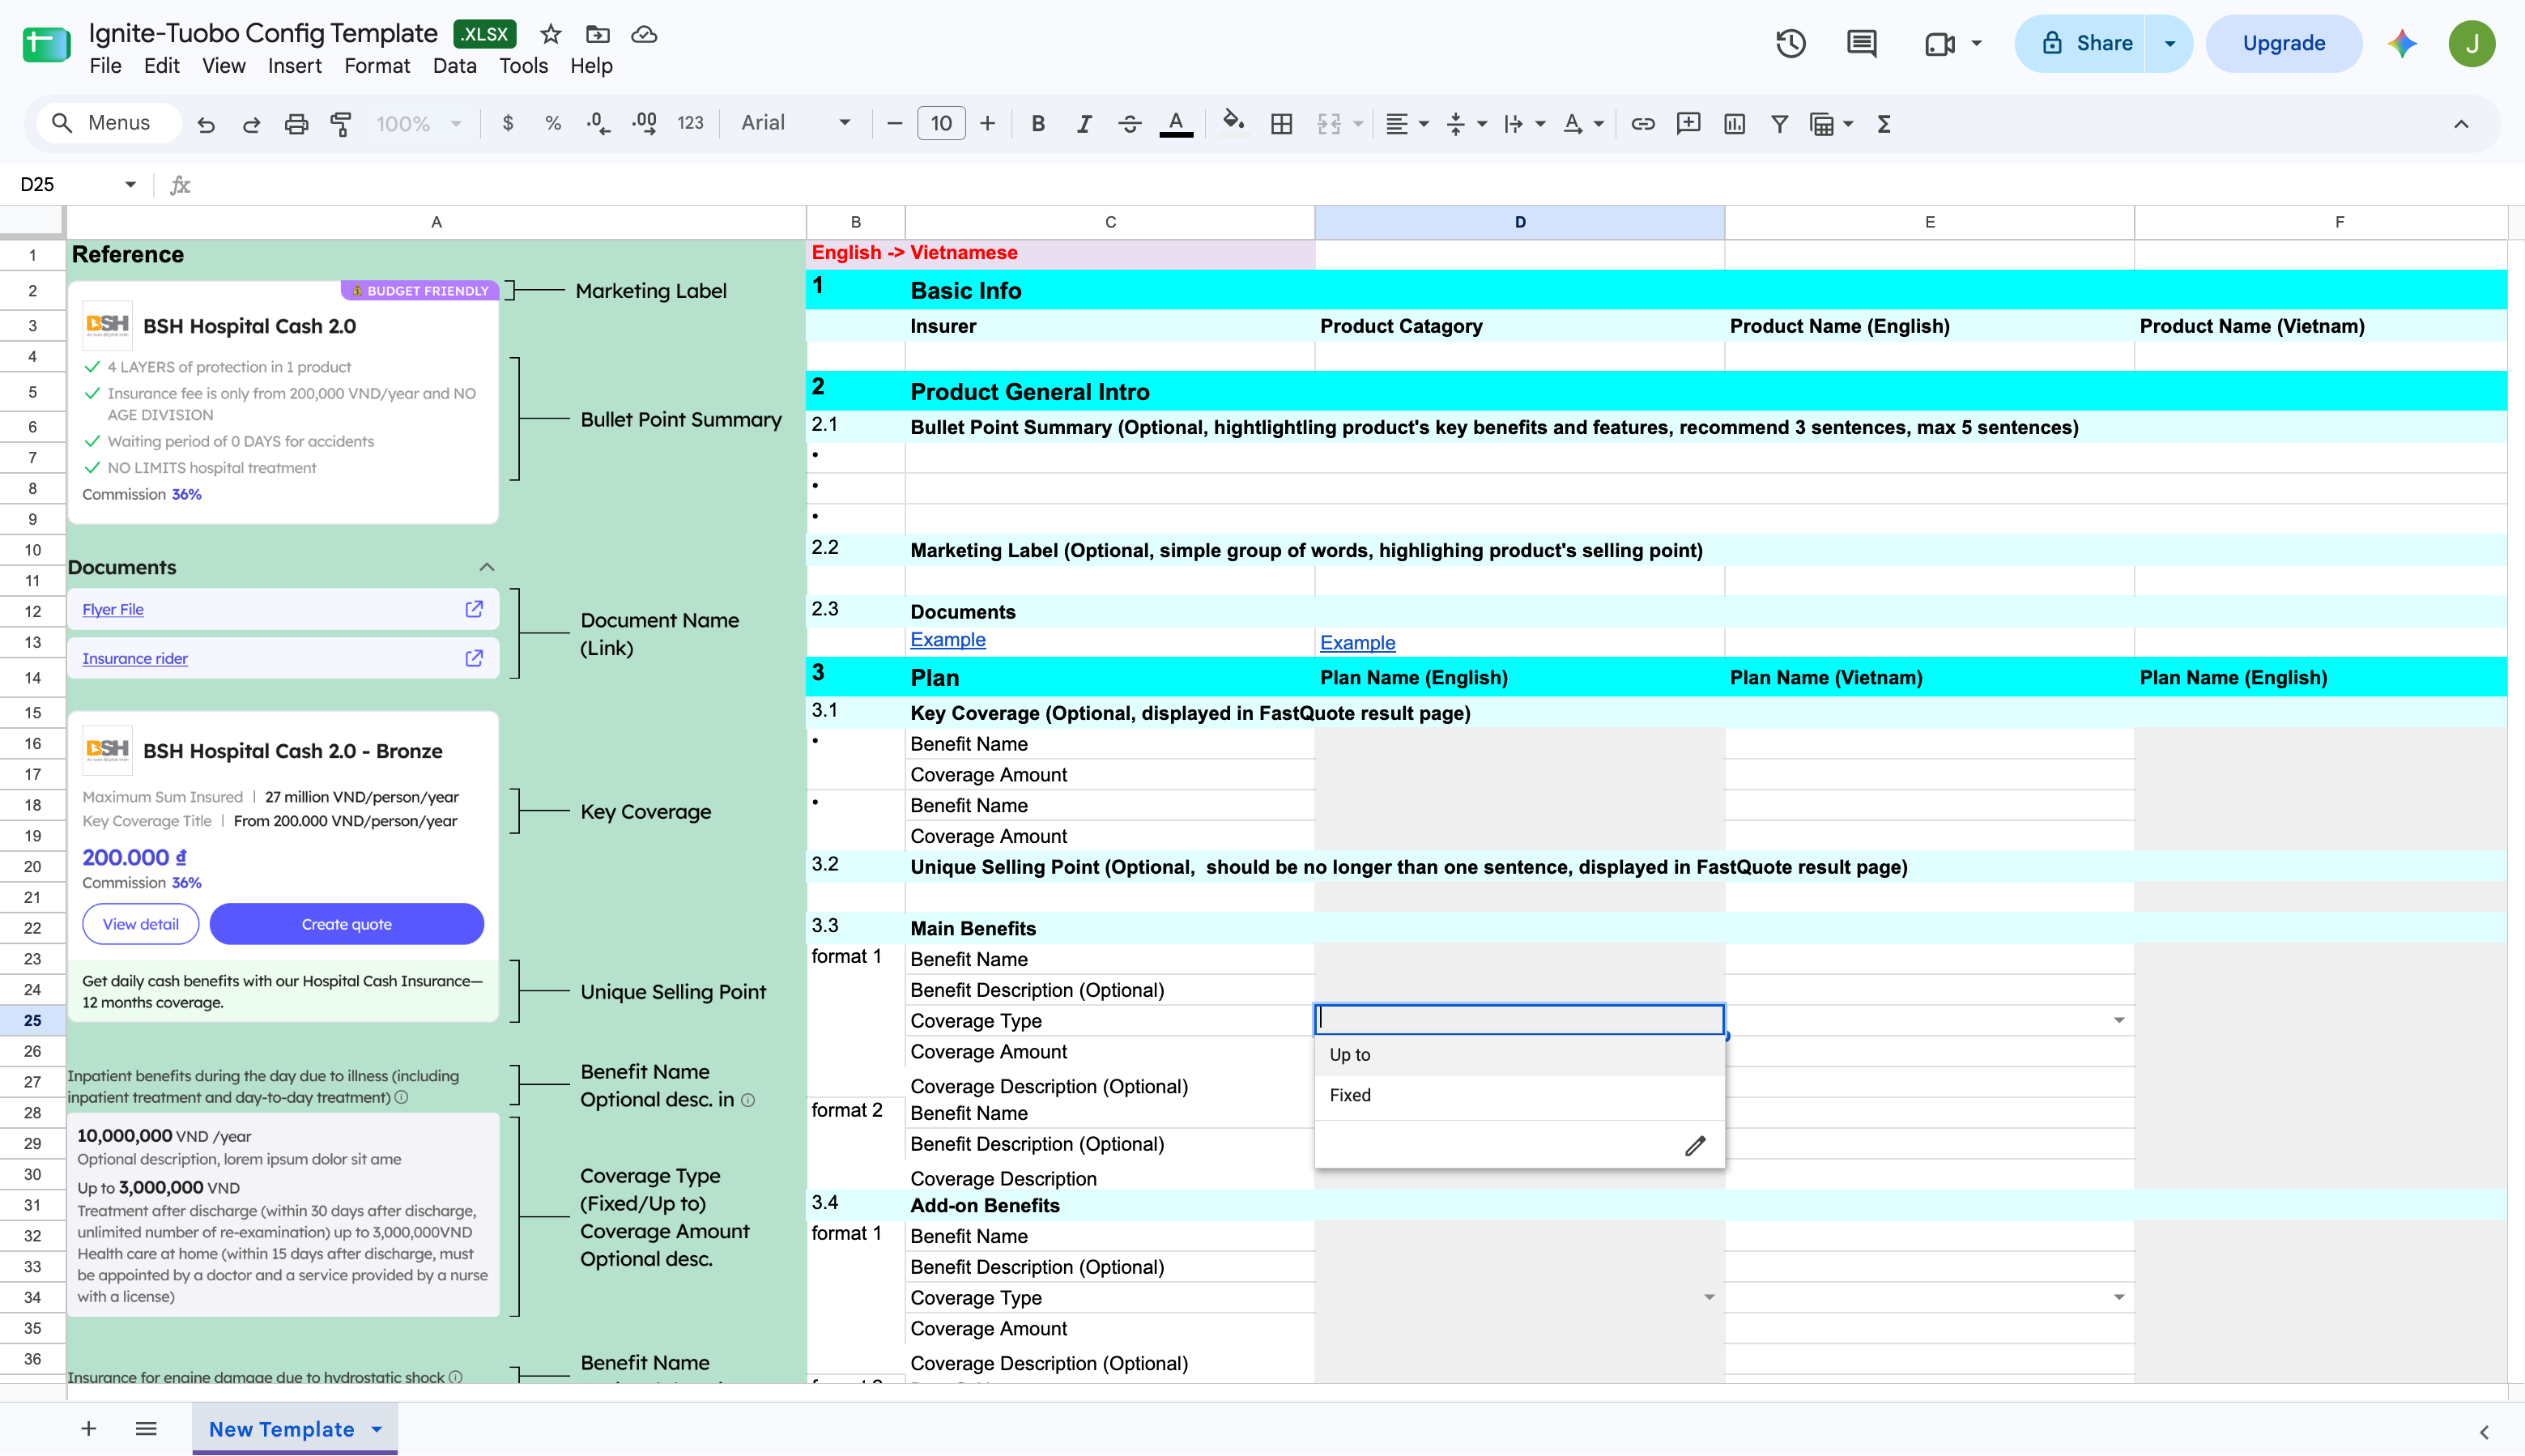Insert a chart
The image size is (2525, 1456).
(1734, 124)
